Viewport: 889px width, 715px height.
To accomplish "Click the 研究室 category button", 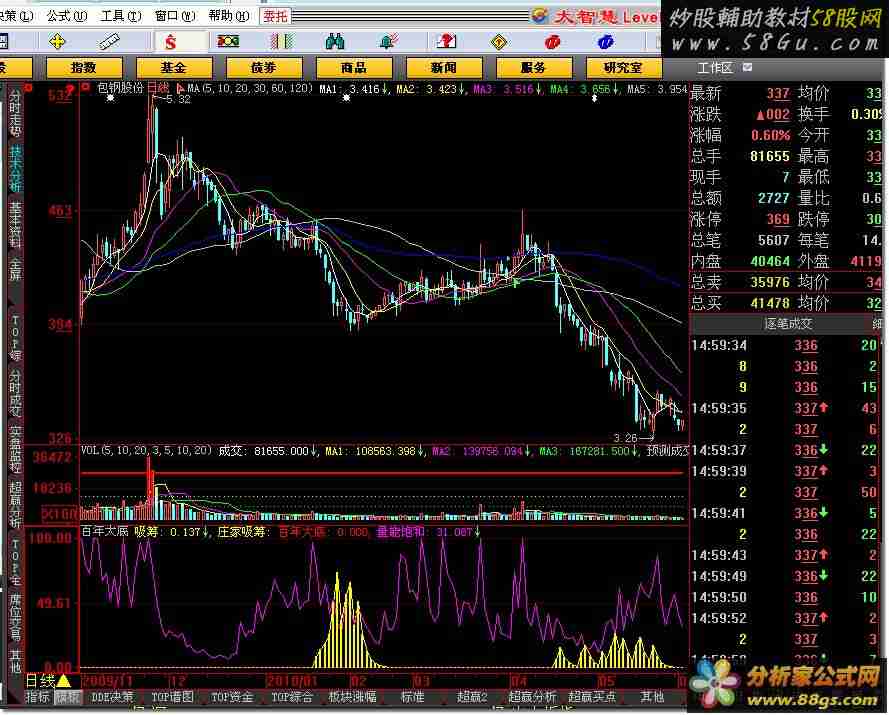I will [623, 68].
